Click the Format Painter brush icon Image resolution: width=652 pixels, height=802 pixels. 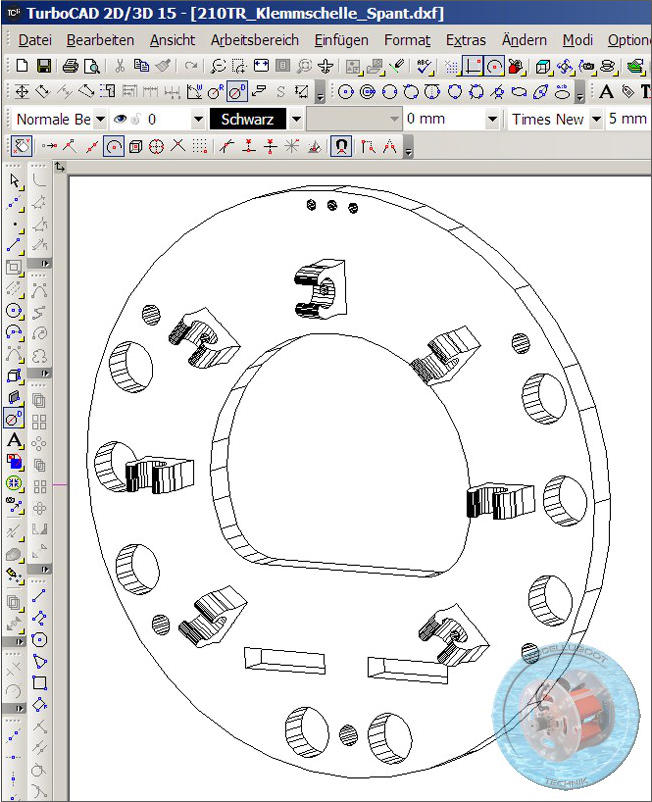click(x=163, y=65)
